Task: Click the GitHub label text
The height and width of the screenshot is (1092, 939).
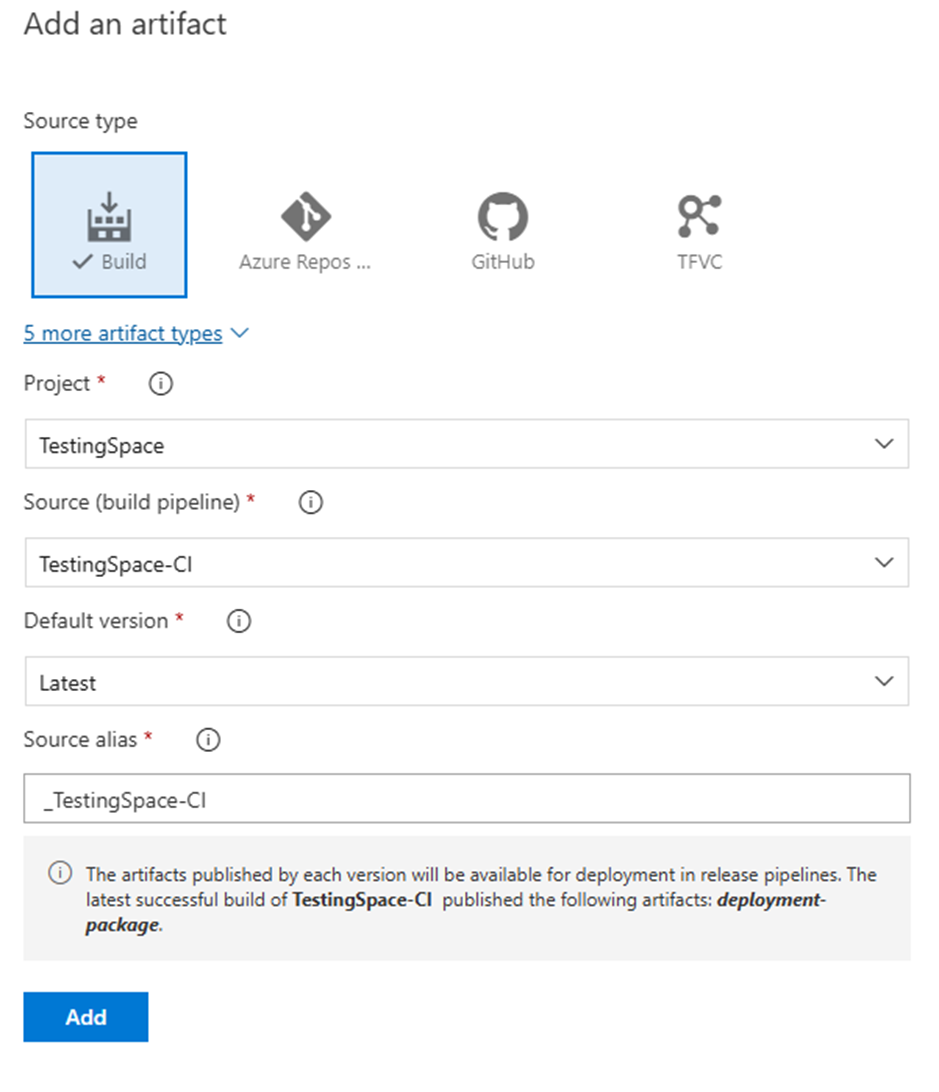Action: pyautogui.click(x=503, y=262)
